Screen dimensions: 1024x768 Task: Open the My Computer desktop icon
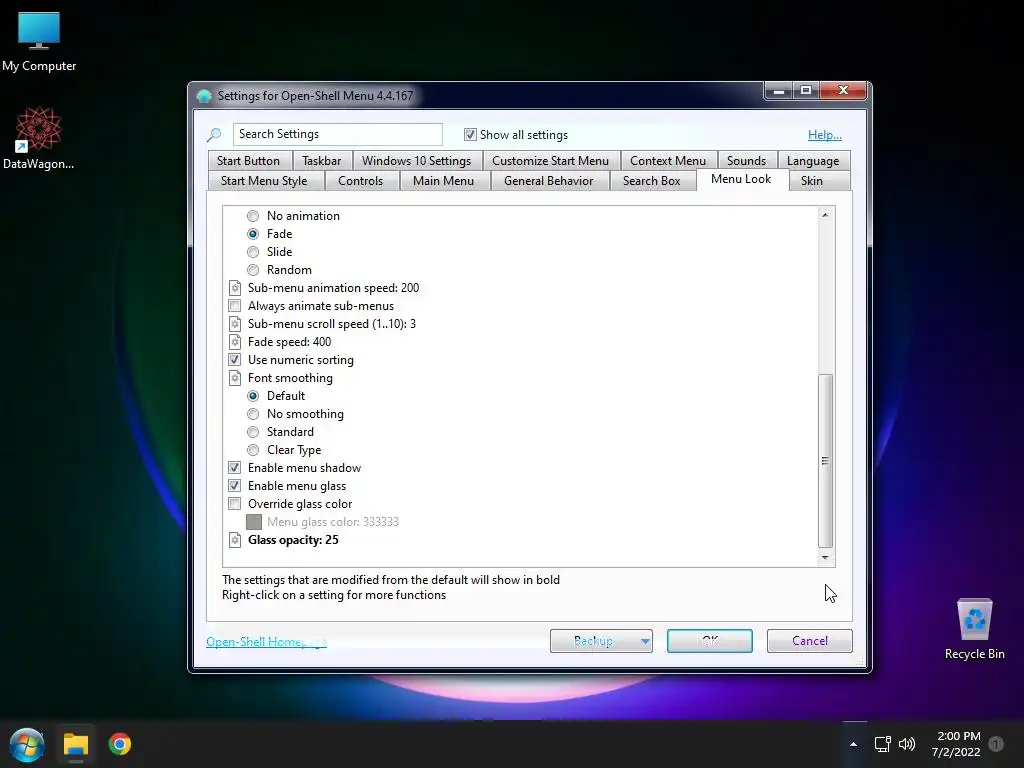[39, 41]
